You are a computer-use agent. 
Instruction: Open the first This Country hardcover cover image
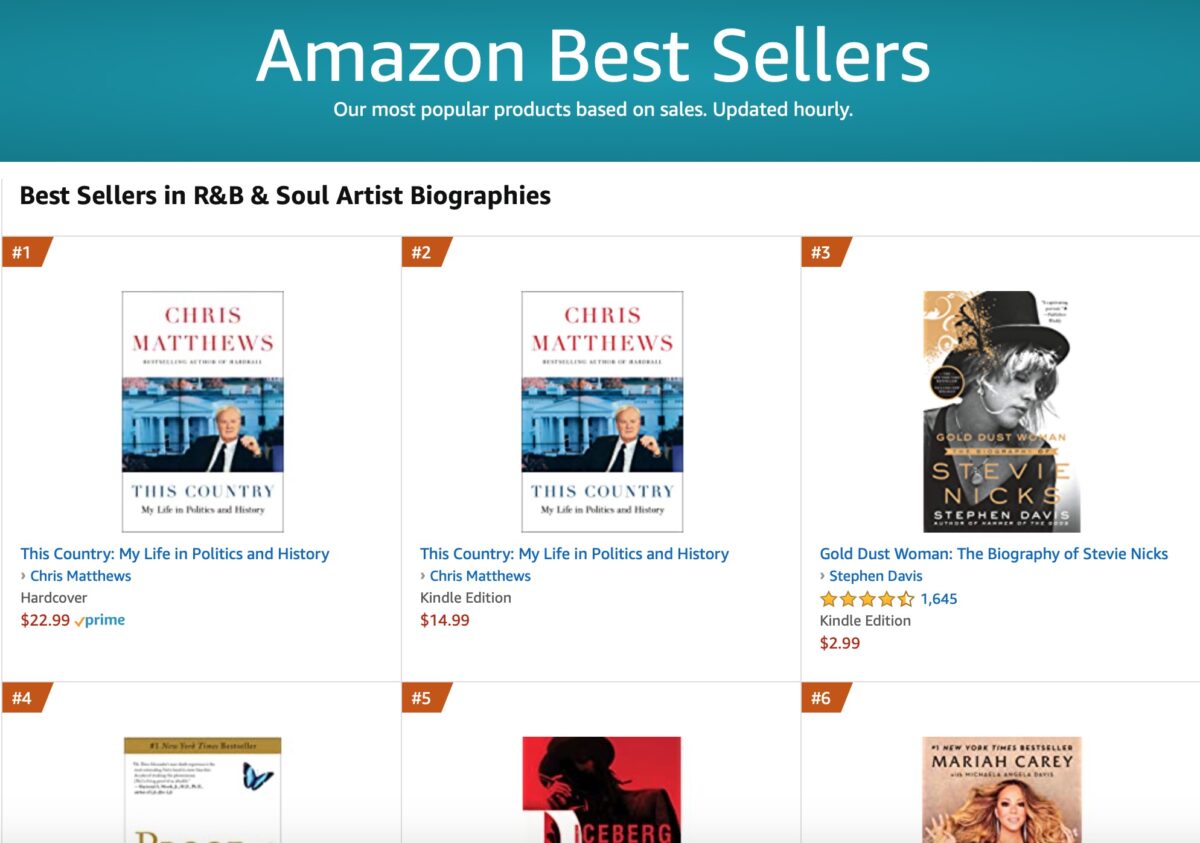203,411
